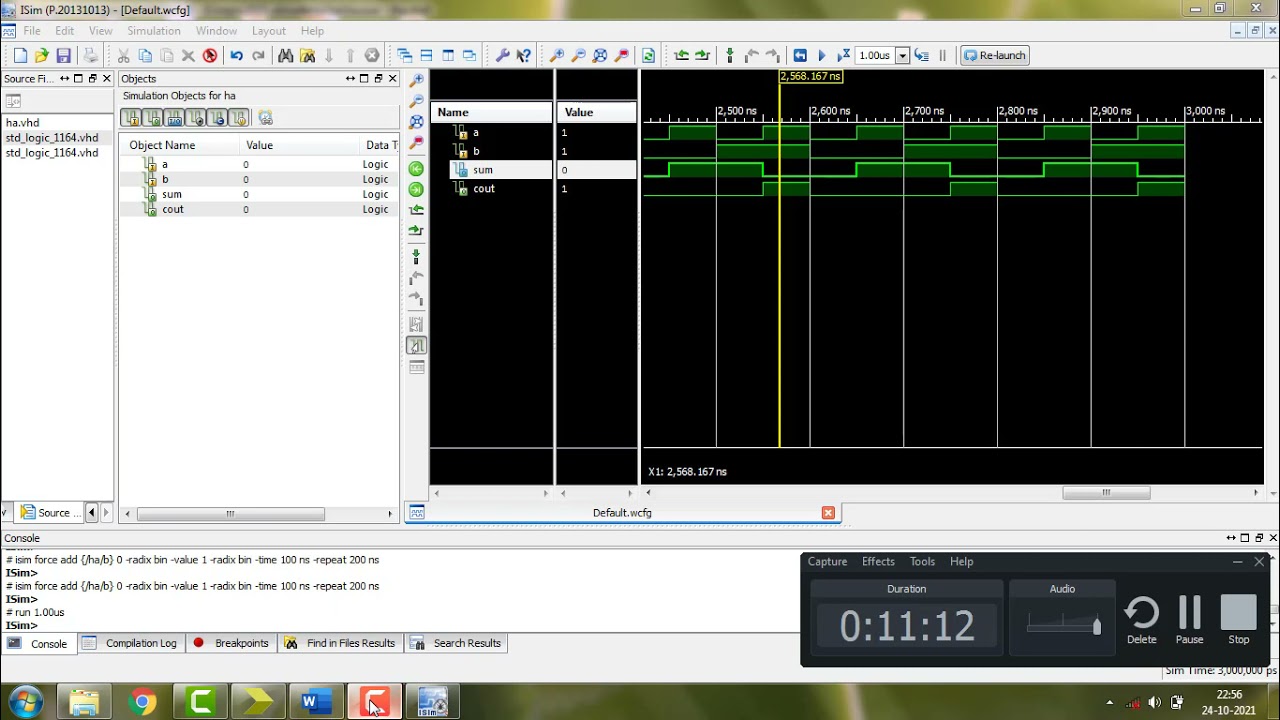Open Find with the binoculars icon
Screen dimensions: 1280x720
point(286,56)
